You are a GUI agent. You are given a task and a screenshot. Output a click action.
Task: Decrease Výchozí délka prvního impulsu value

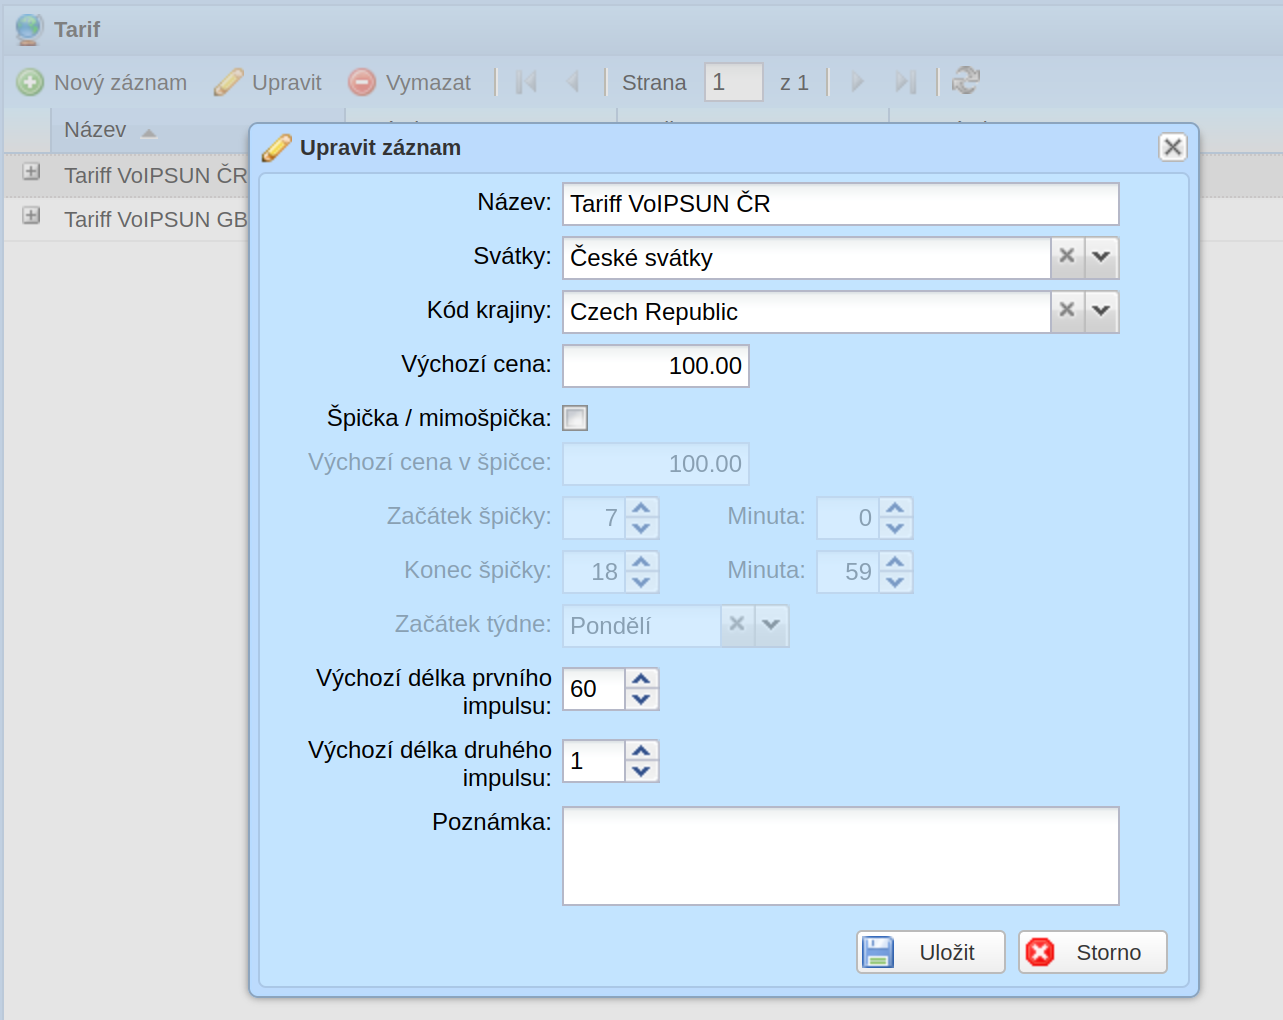(x=642, y=700)
